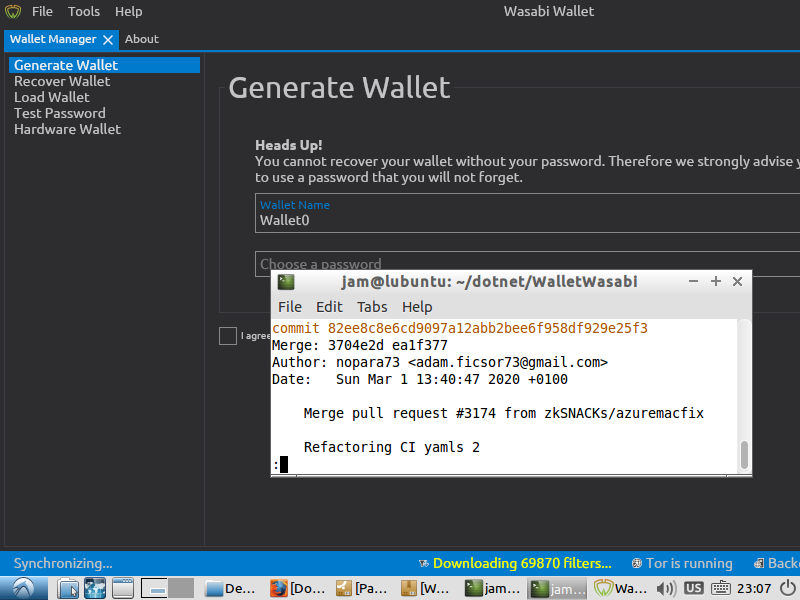Launch the web browser quick-launch icon
This screenshot has width=800, height=600.
pyautogui.click(x=95, y=589)
